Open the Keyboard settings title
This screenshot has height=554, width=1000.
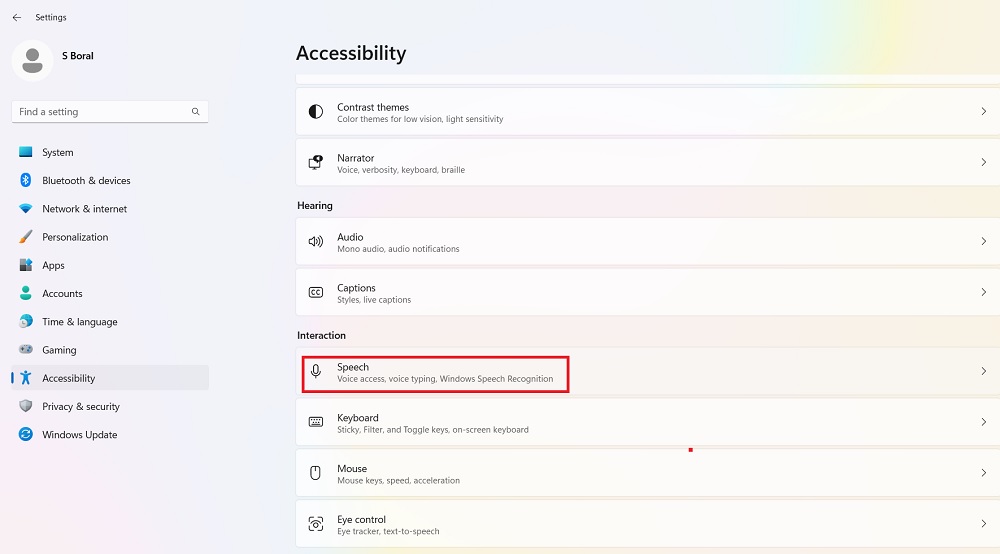tap(358, 418)
